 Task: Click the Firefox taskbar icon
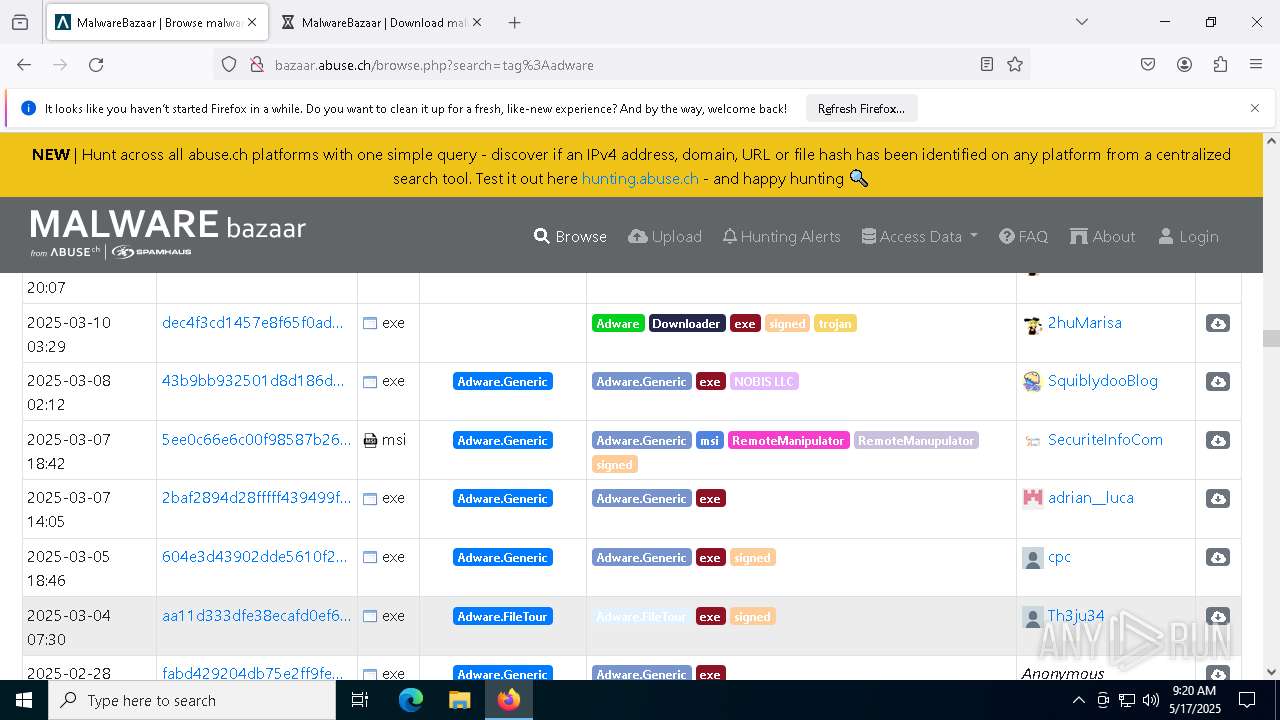pos(509,700)
